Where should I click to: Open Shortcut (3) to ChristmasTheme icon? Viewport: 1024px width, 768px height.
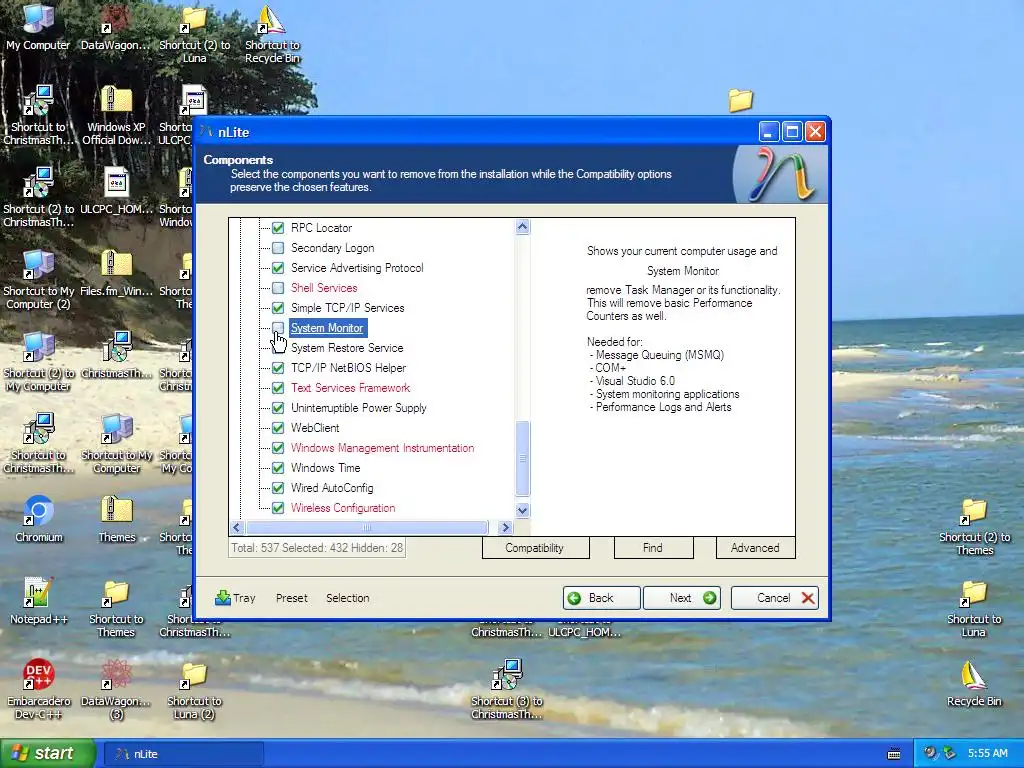click(507, 690)
